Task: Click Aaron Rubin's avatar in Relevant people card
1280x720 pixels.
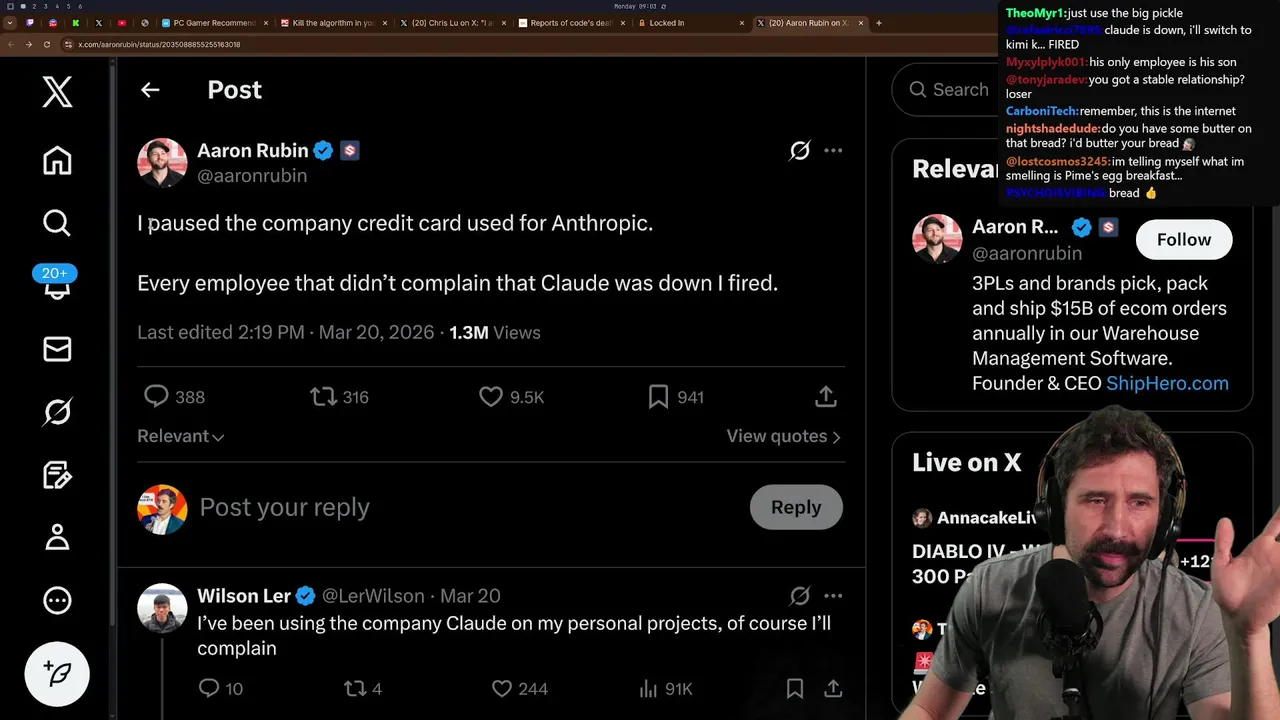Action: coord(937,239)
